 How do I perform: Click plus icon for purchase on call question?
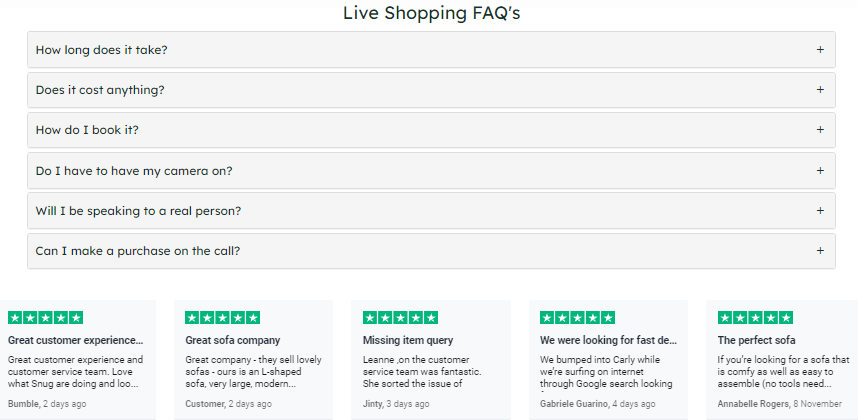(x=820, y=251)
